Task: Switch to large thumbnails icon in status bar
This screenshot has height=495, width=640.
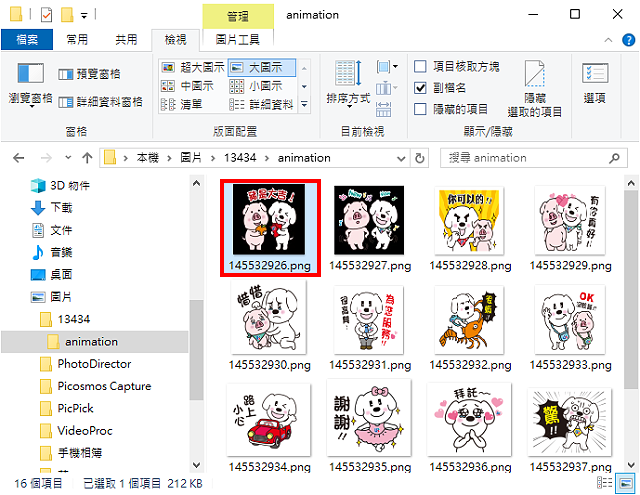Action: pos(626,484)
